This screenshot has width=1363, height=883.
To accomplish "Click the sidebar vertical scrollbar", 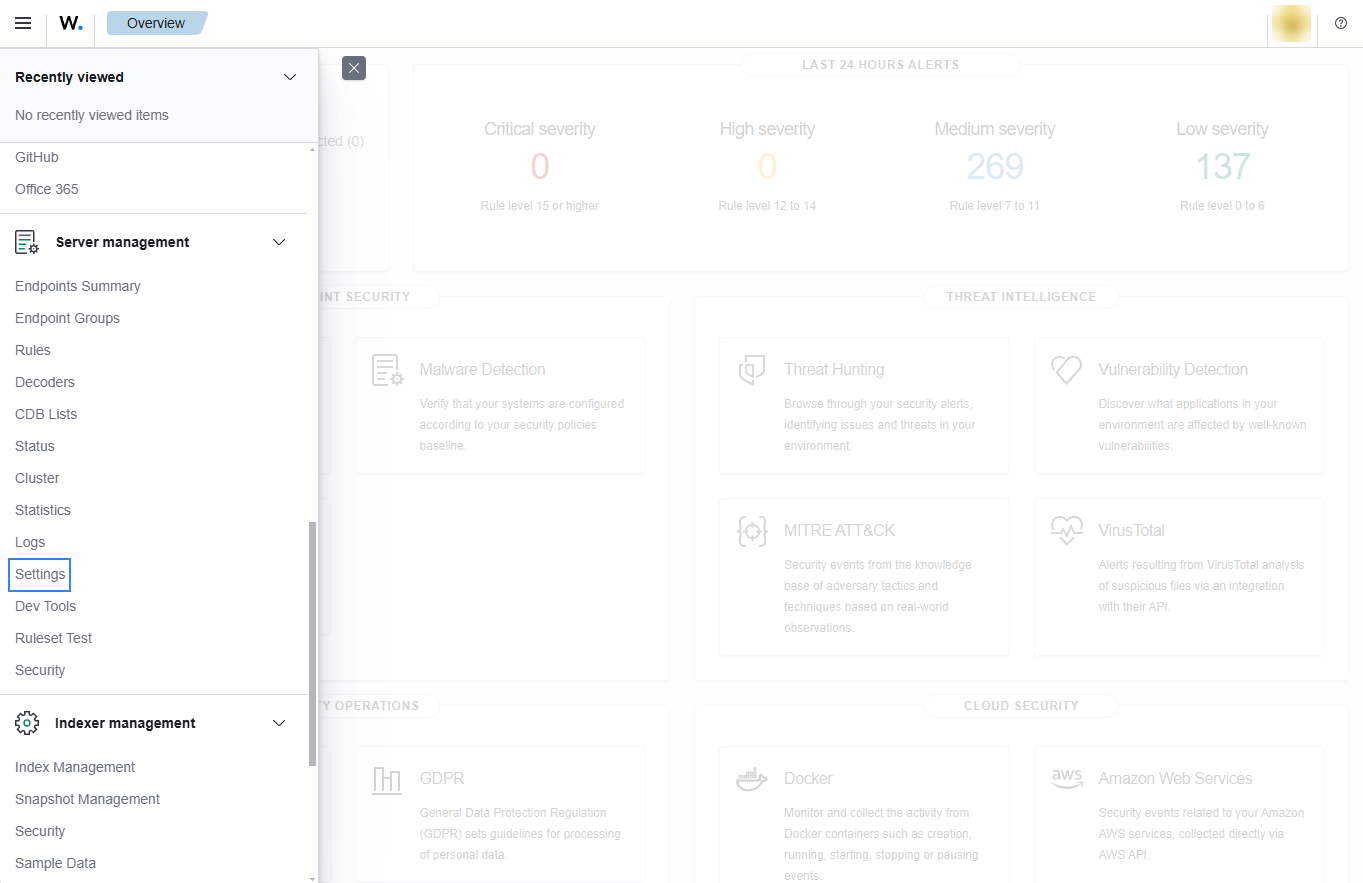I will tap(312, 640).
